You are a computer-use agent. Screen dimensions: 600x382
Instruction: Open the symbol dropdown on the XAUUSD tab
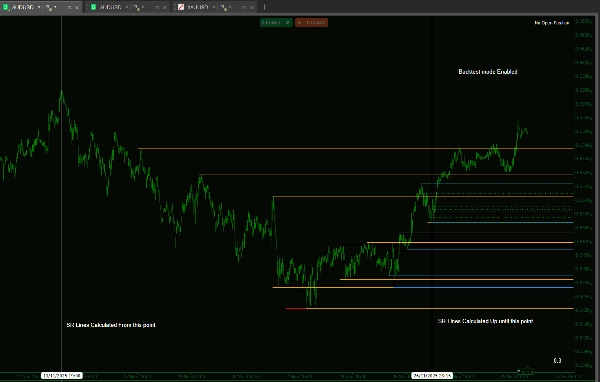click(x=214, y=7)
